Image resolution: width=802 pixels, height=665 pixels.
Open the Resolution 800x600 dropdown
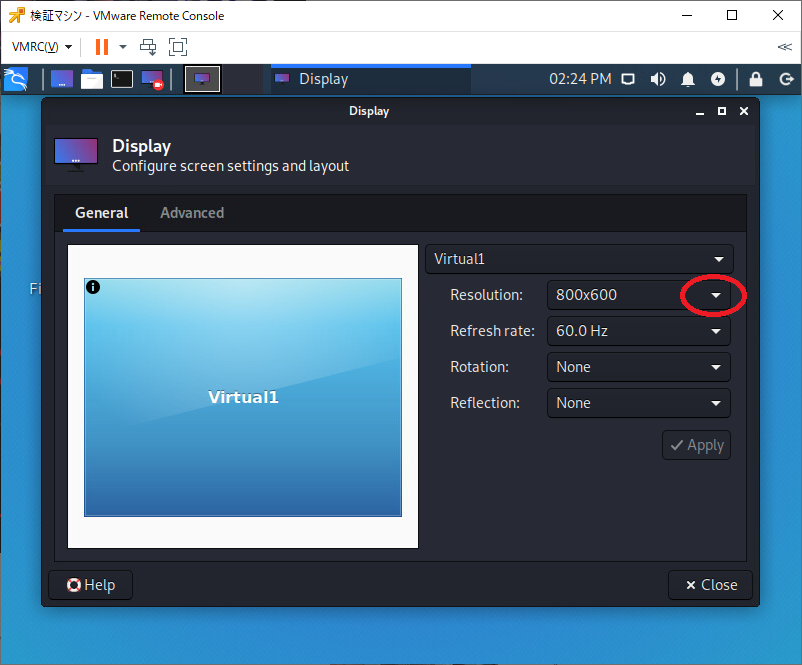[x=638, y=295]
